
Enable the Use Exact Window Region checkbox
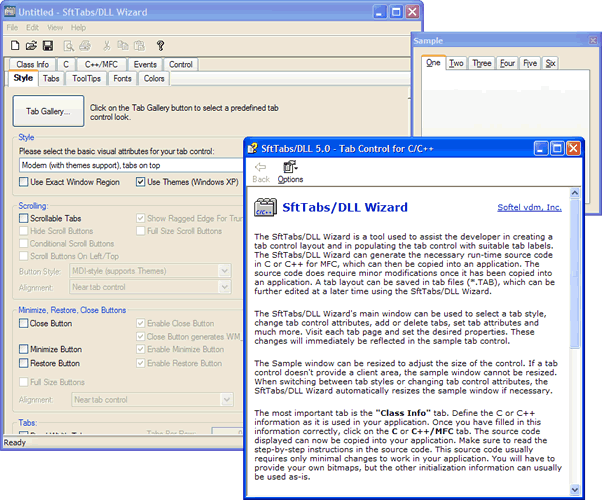[24, 182]
